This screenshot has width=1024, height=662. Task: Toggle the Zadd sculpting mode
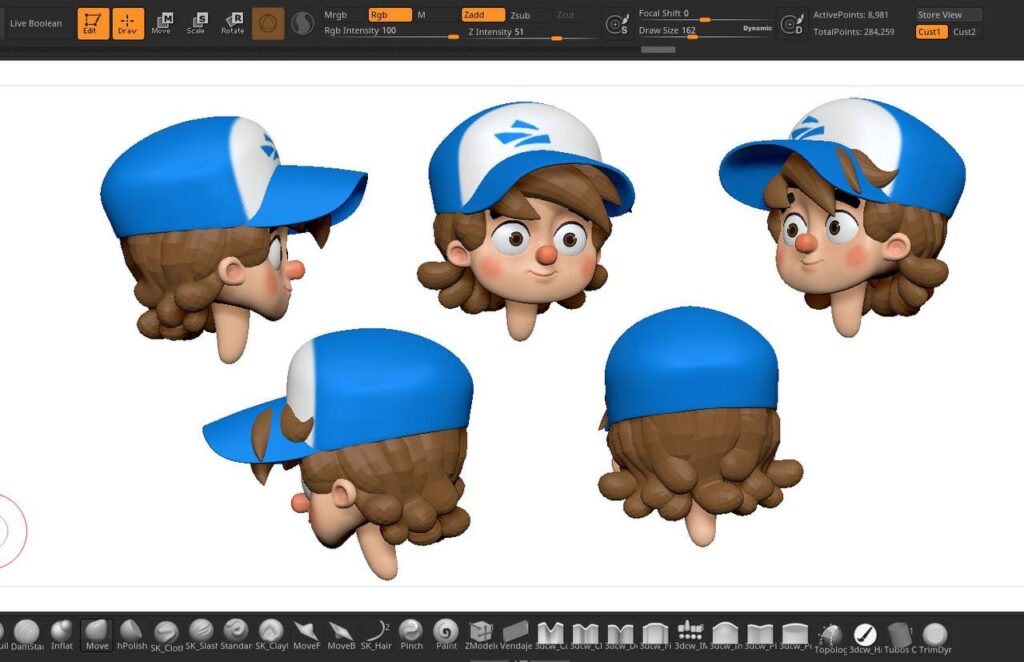click(483, 15)
